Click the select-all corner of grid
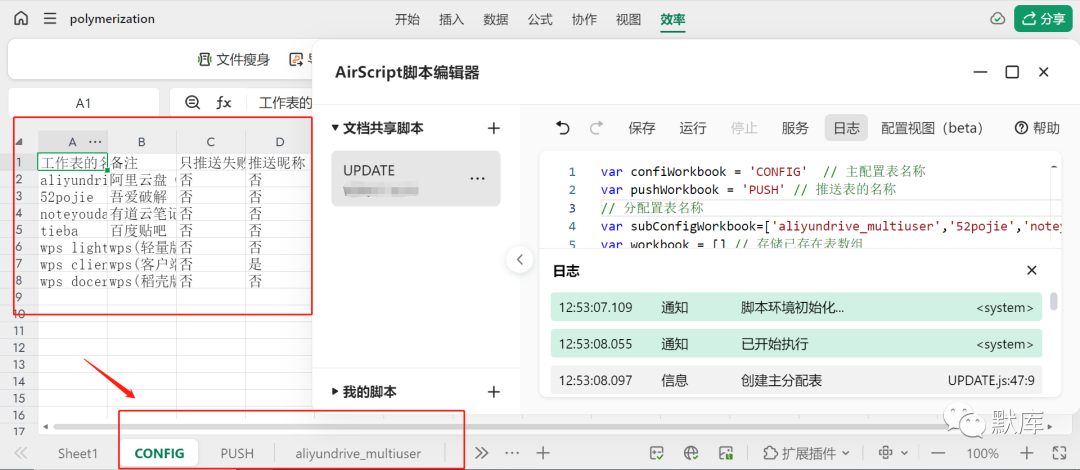This screenshot has height=470, width=1080. (19, 140)
